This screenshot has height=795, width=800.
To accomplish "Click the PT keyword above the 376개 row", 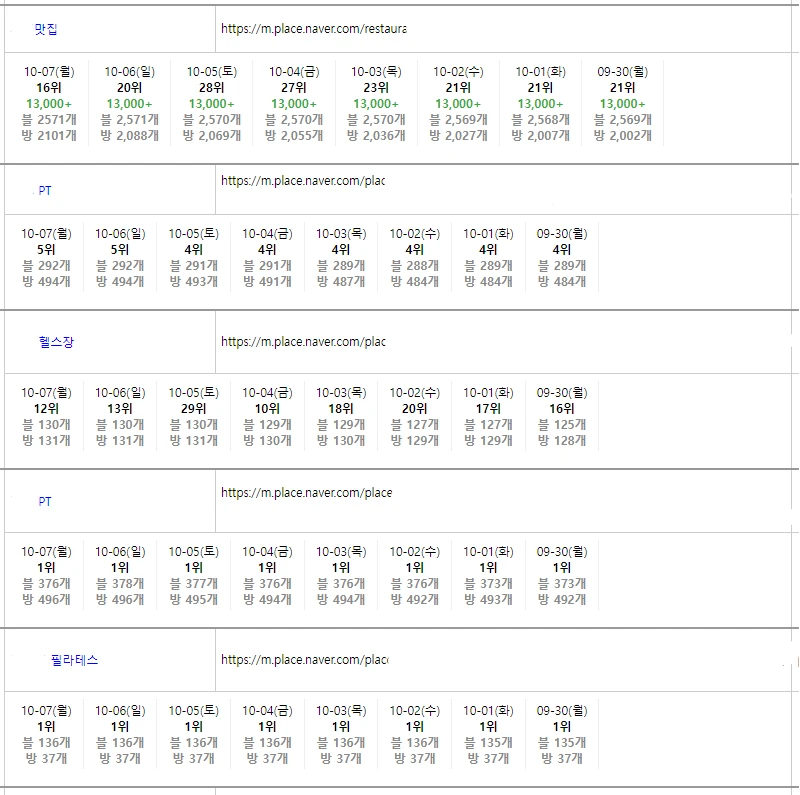I will tap(45, 502).
